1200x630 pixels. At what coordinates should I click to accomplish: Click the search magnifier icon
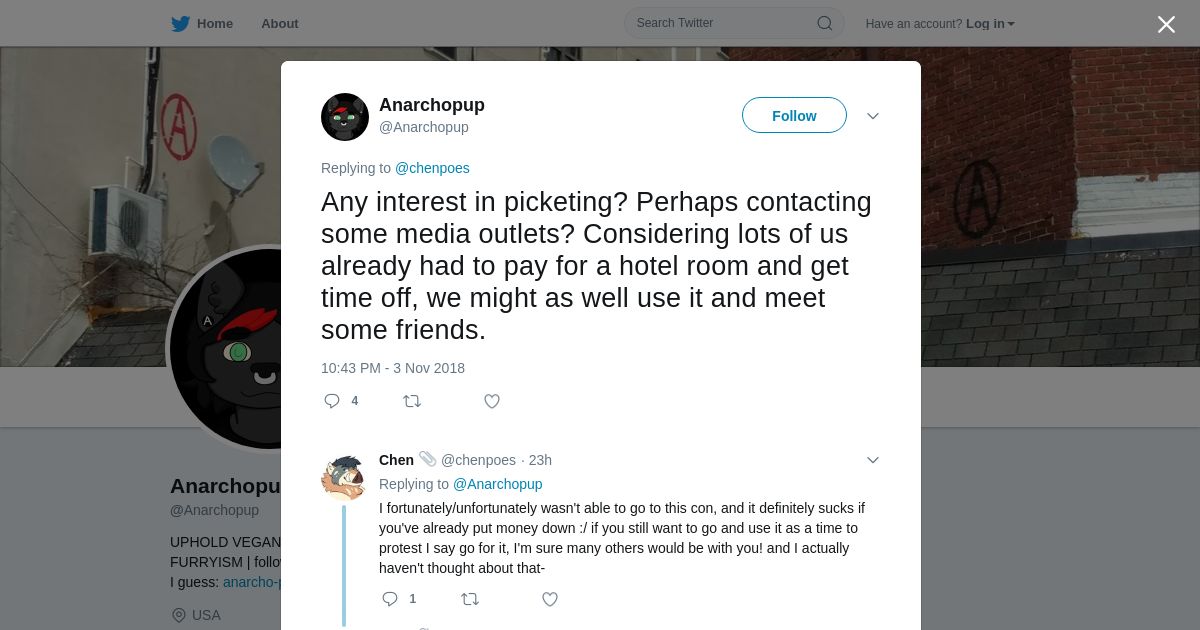[824, 23]
